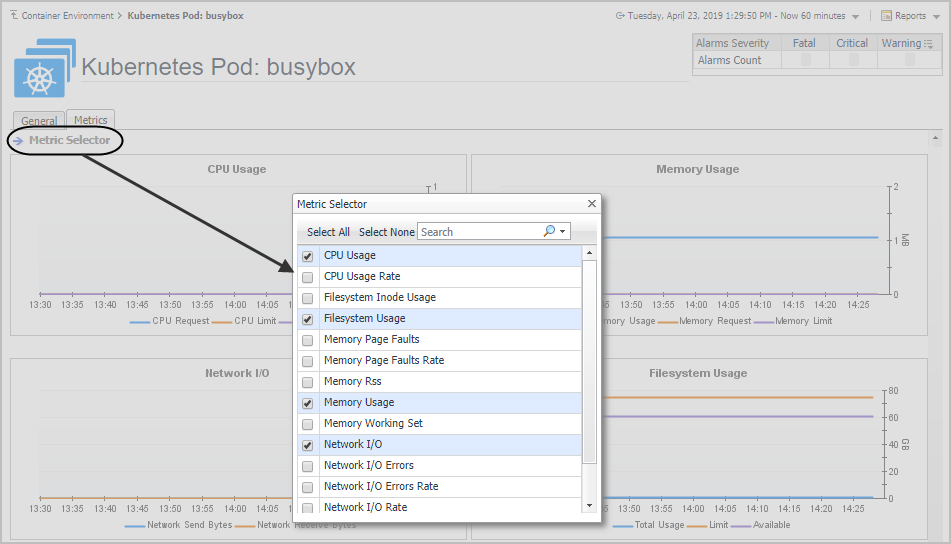The height and width of the screenshot is (544, 951).
Task: Enable the Memory Page Faults checkbox
Action: (307, 340)
